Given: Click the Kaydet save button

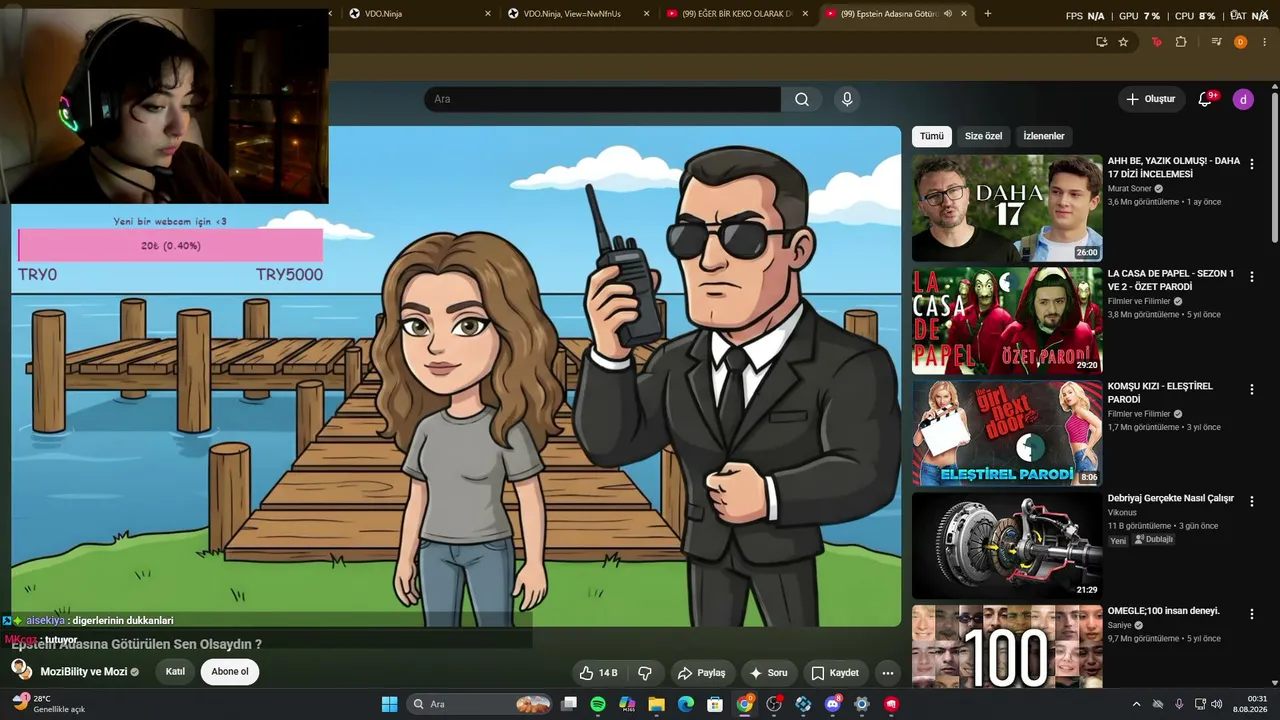Looking at the screenshot, I should point(835,673).
